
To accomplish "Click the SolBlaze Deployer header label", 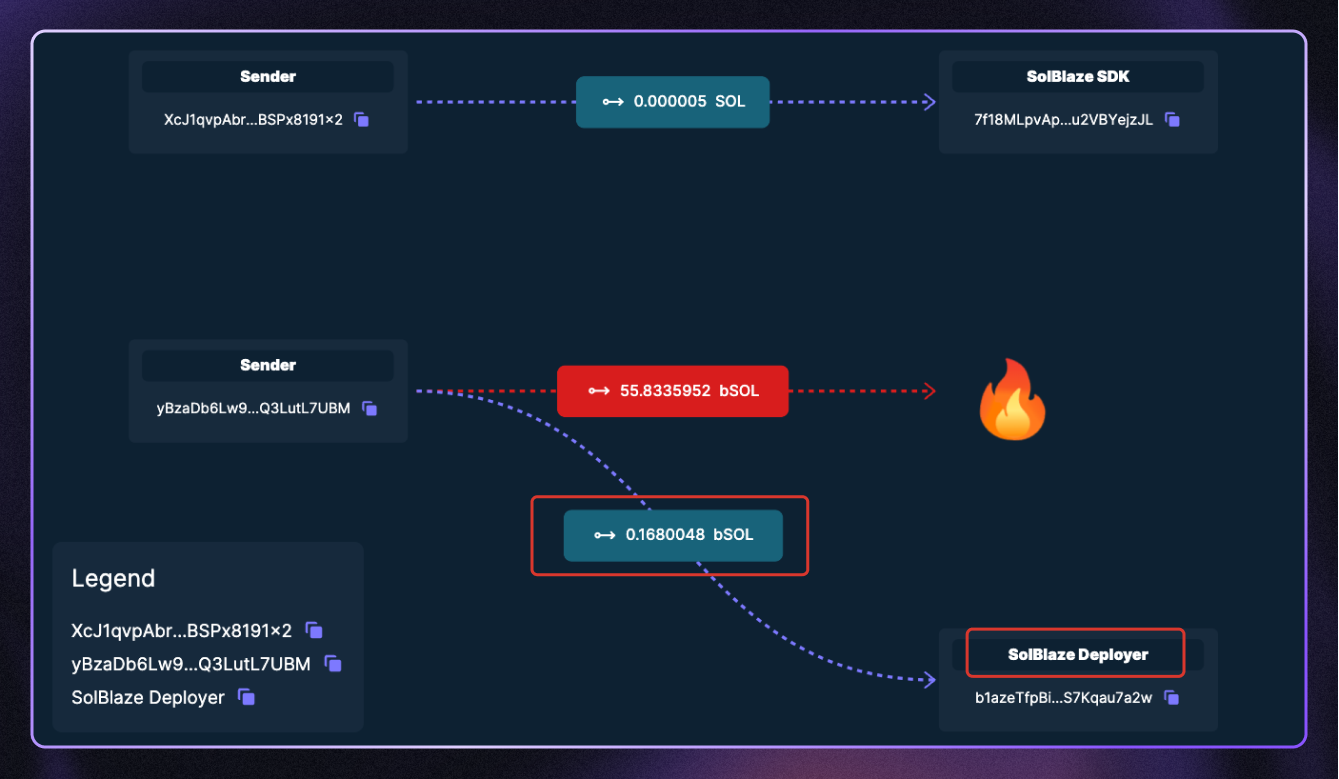I will point(1078,655).
